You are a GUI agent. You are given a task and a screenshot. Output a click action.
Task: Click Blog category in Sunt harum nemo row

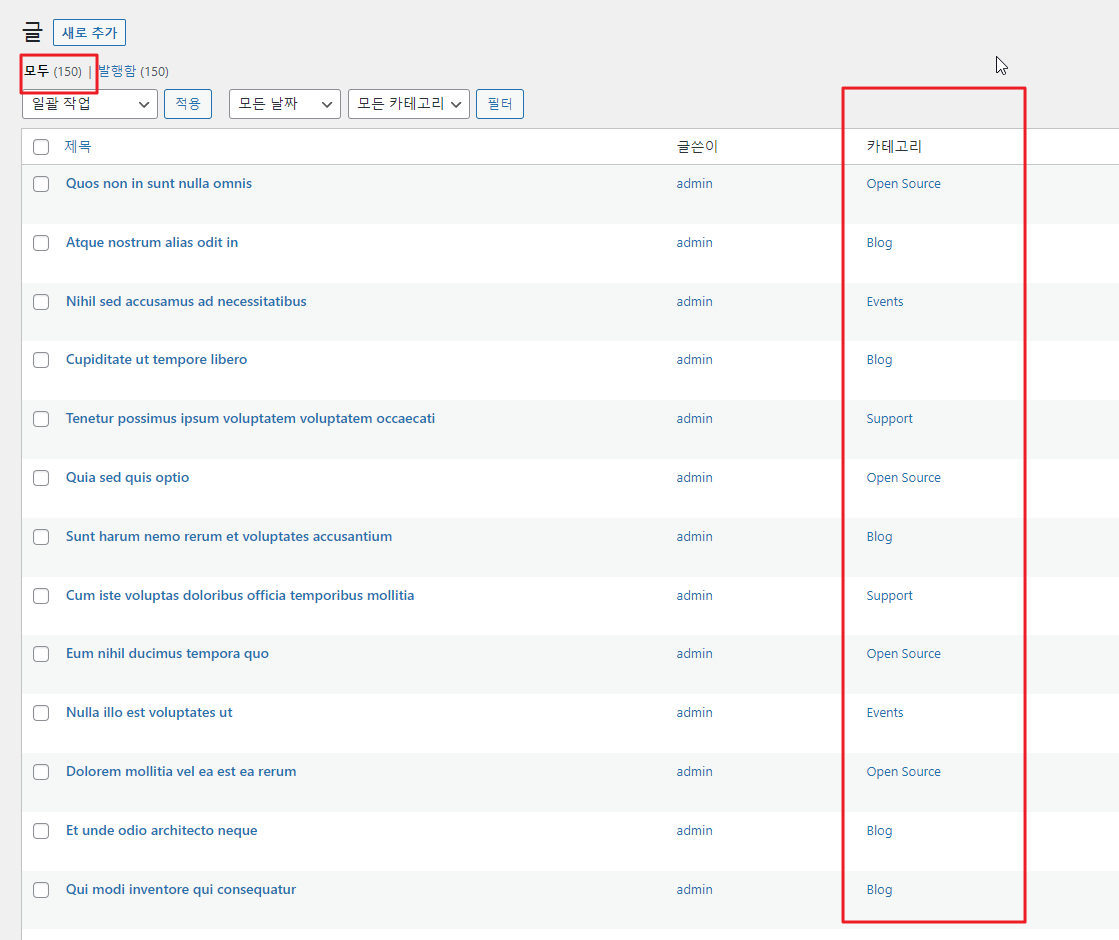(879, 536)
